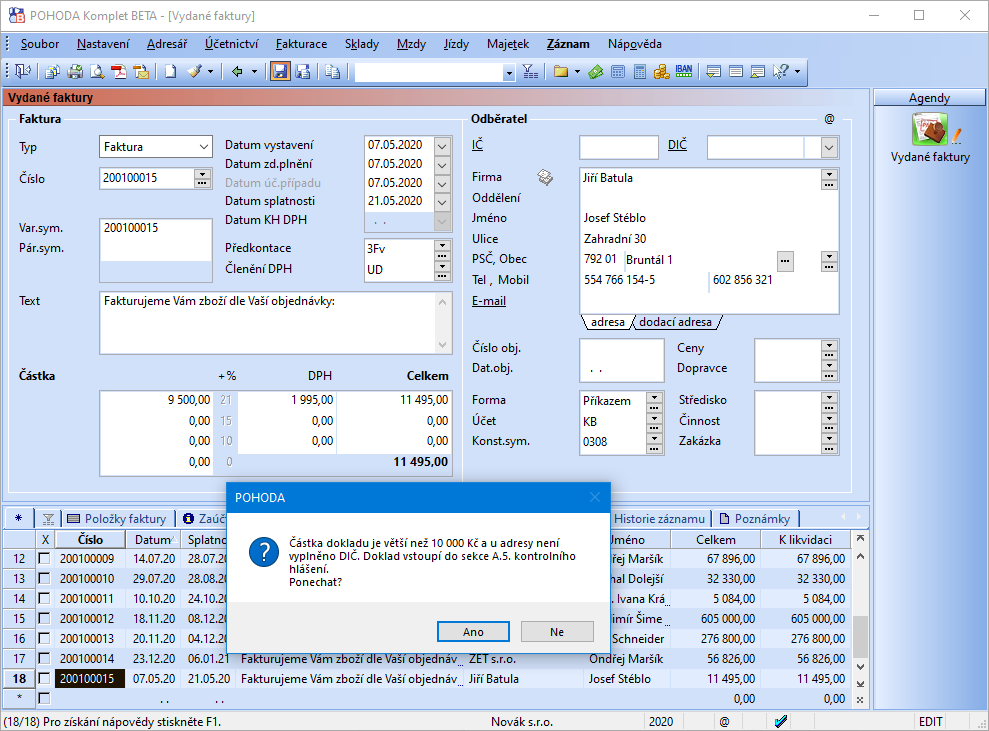Click the Var.sym. input field containing 200100015
The height and width of the screenshot is (731, 989).
coord(156,228)
